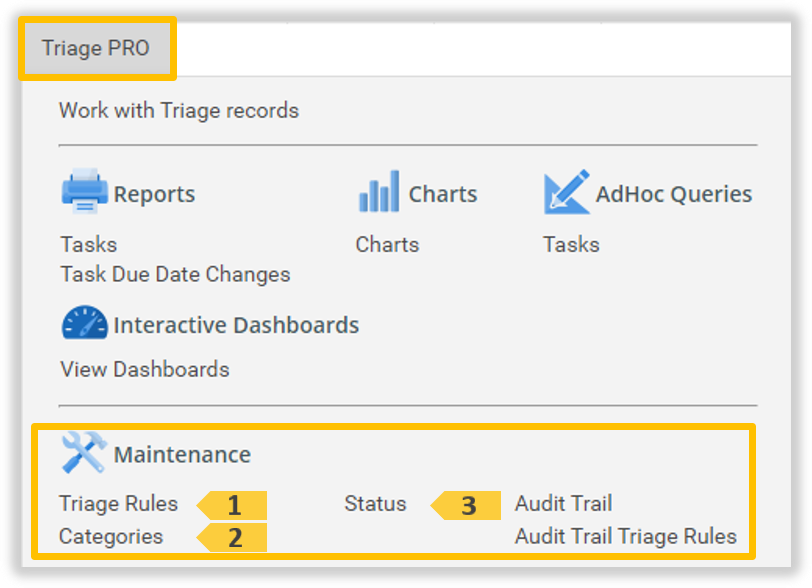
Task: Switch to the Triage PRO tab
Action: coord(96,49)
